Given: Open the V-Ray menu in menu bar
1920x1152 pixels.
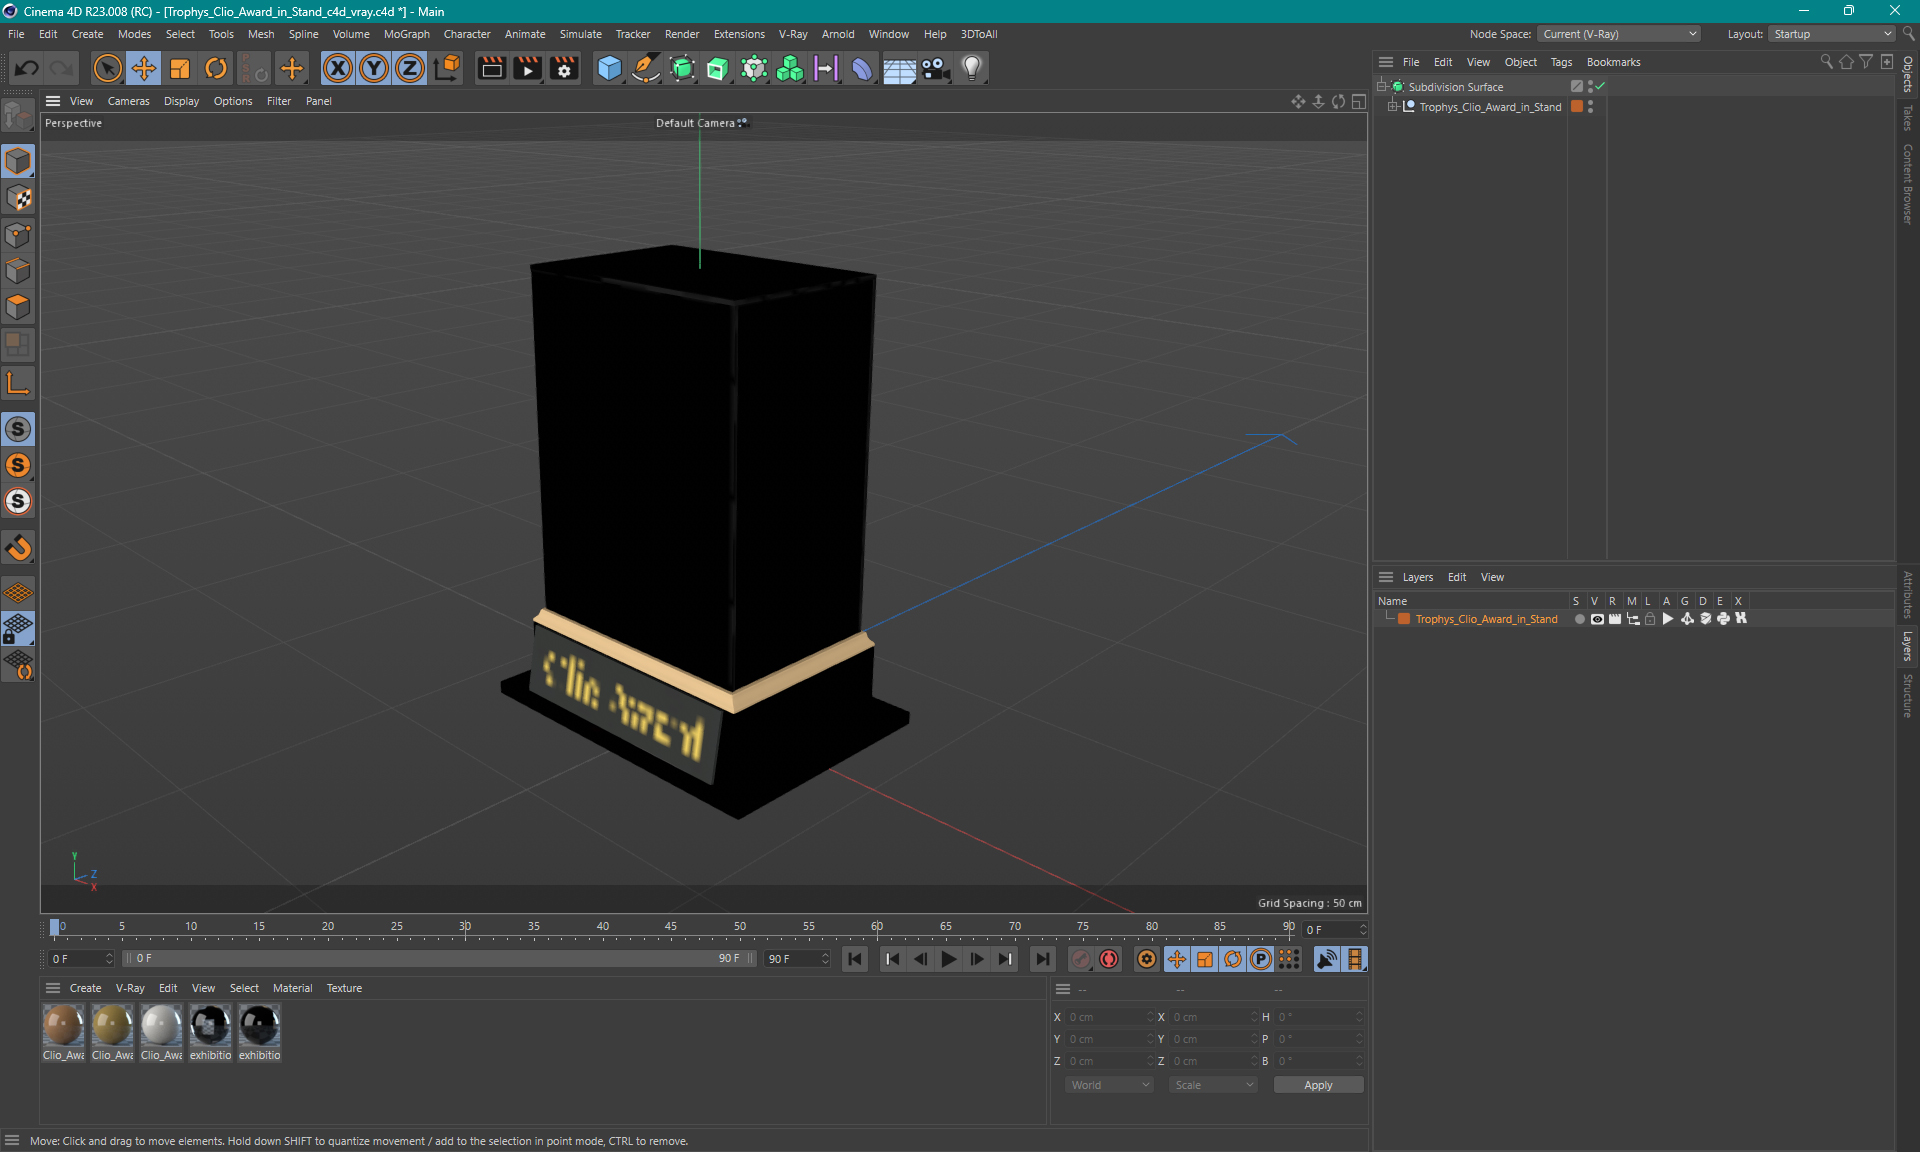Looking at the screenshot, I should click(x=792, y=34).
